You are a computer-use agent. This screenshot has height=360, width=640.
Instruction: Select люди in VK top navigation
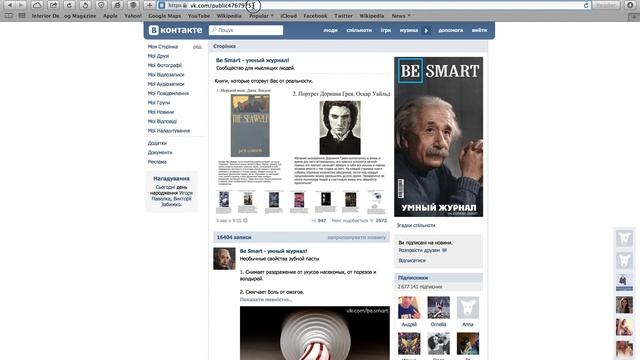(x=330, y=30)
